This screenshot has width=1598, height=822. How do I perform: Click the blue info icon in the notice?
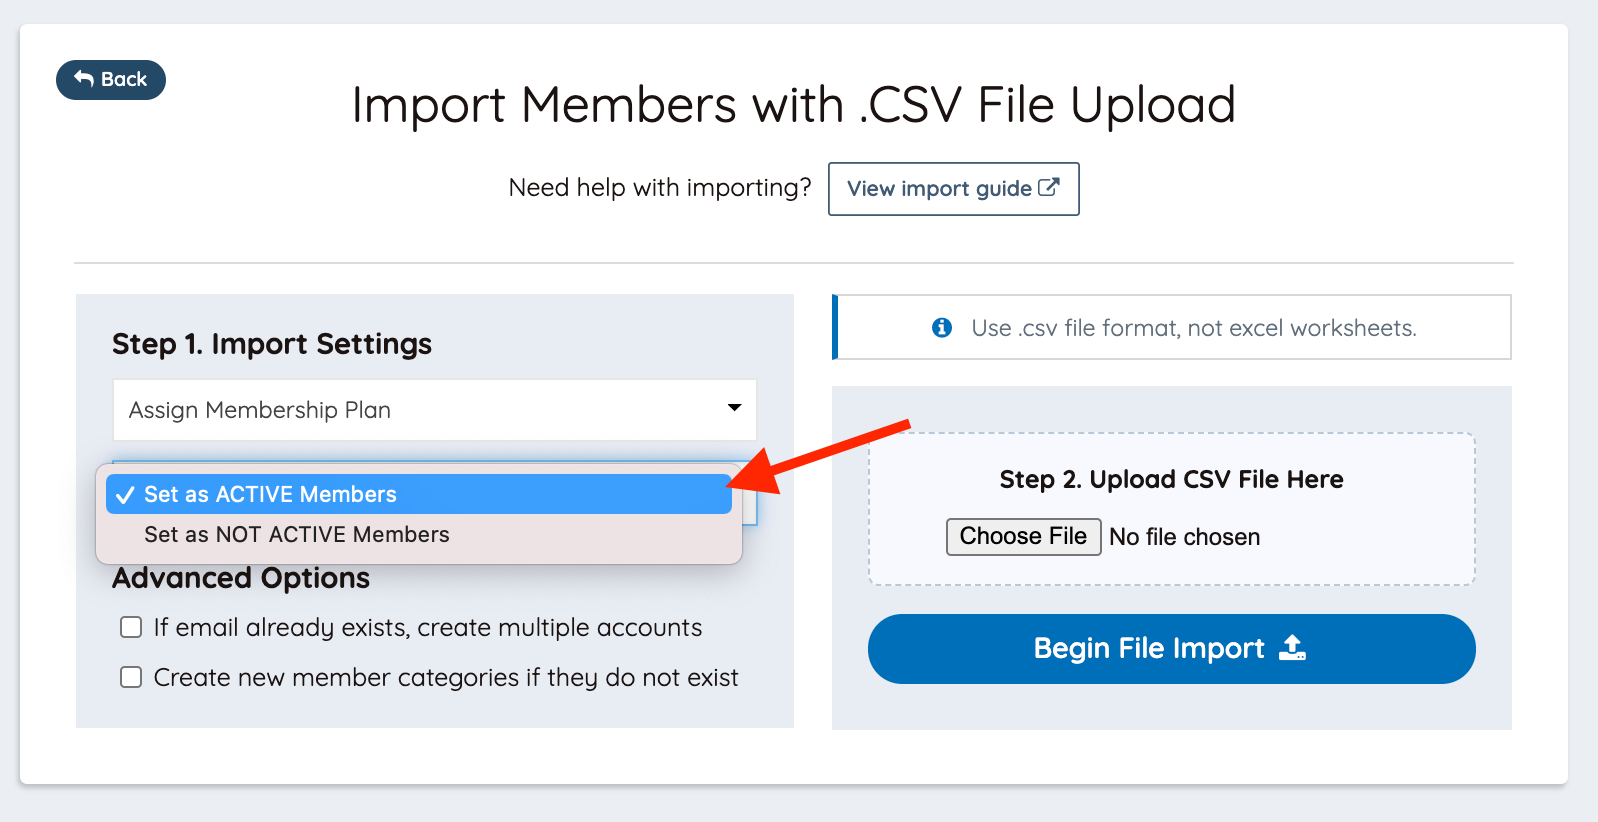[941, 327]
